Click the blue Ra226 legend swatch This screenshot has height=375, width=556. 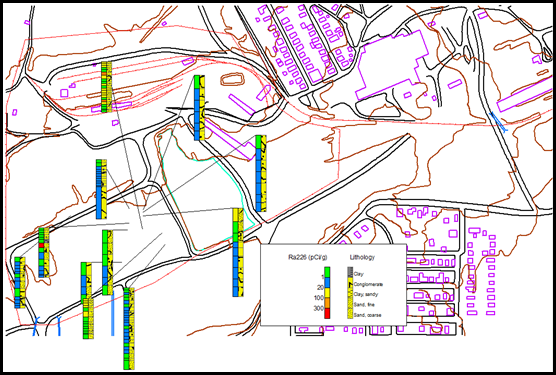point(327,283)
